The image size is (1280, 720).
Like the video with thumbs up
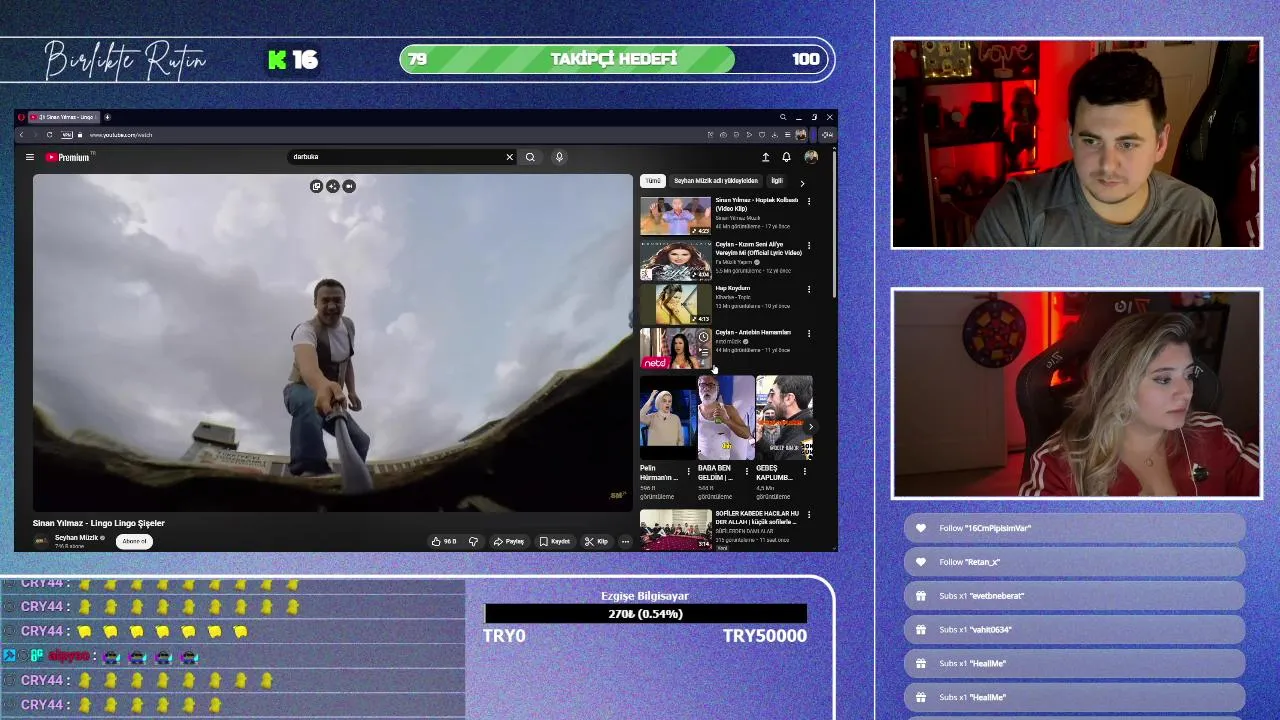[x=444, y=541]
